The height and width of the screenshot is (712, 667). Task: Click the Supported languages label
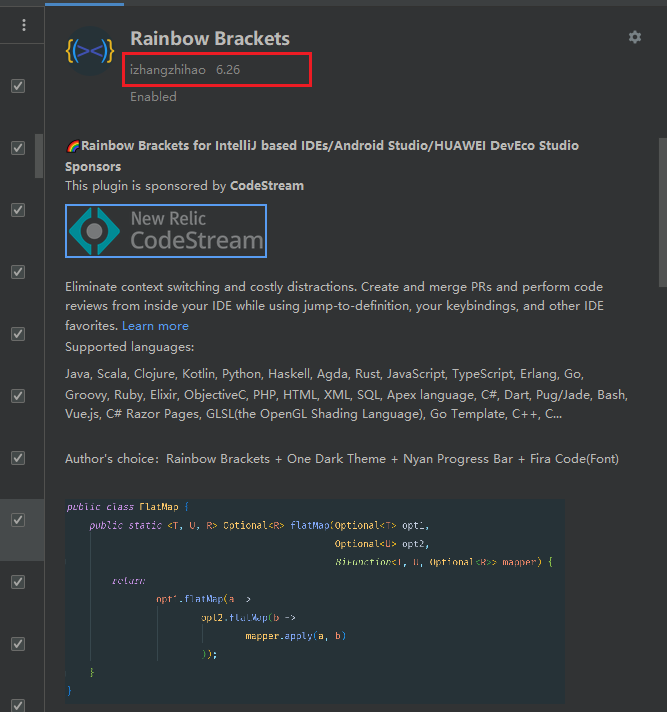(129, 347)
